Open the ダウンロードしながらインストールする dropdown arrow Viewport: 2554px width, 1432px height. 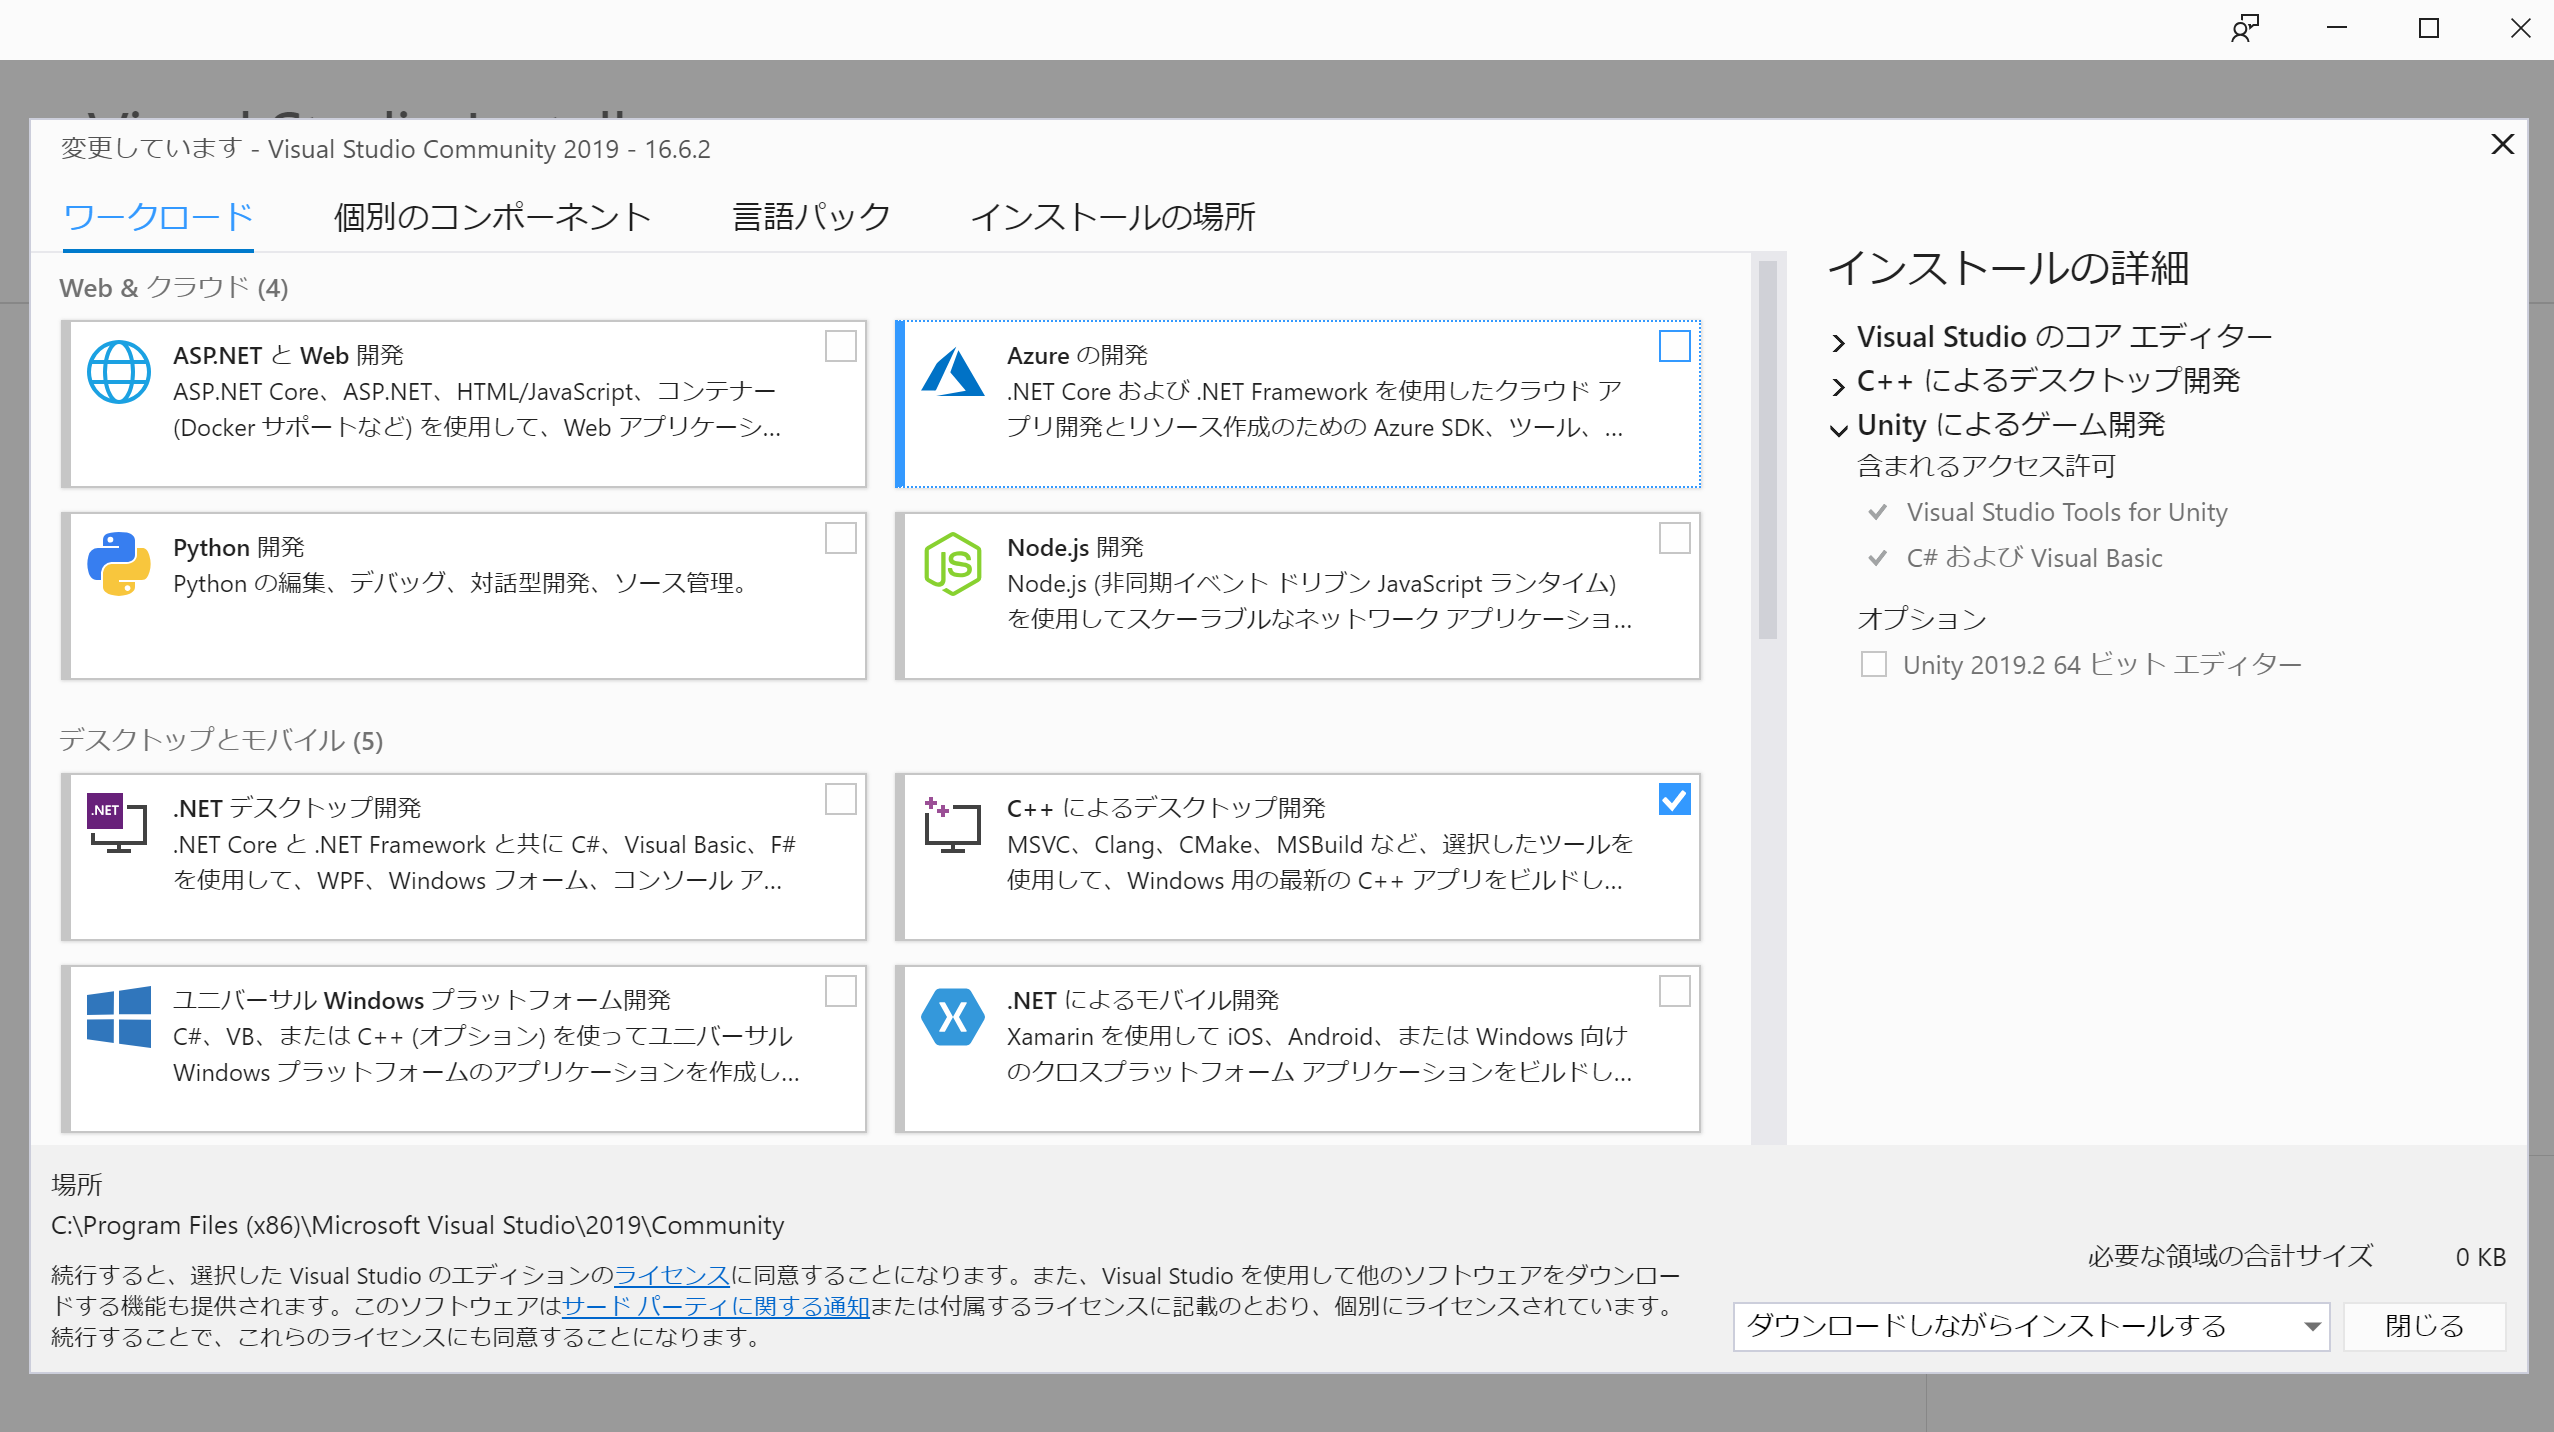point(2311,1326)
